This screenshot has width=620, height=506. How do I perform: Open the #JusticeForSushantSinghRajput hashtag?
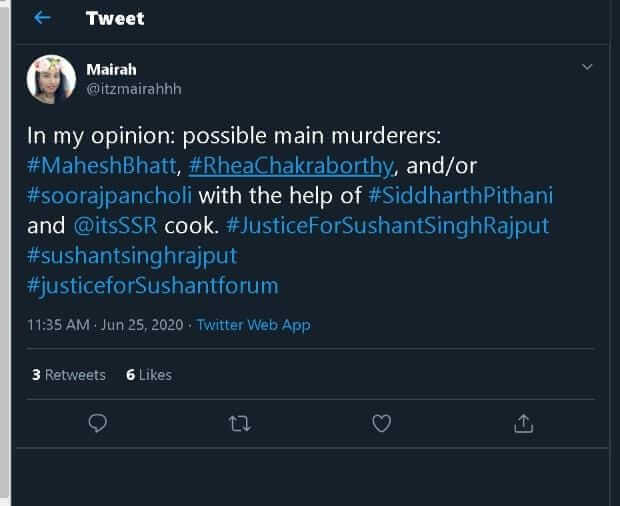click(387, 226)
